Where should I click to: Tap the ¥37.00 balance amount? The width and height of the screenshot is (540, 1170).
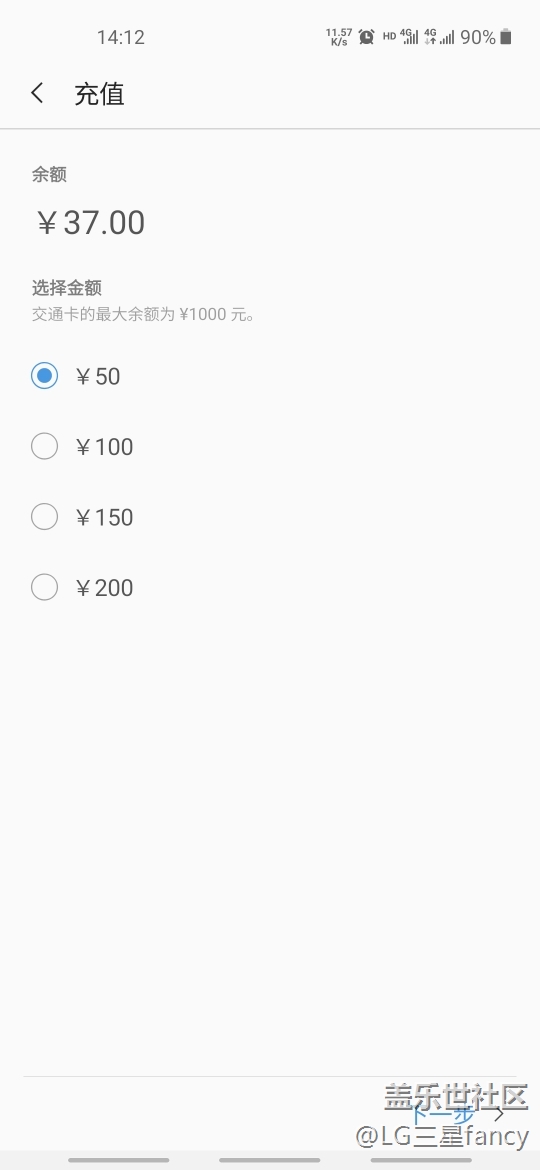(91, 222)
